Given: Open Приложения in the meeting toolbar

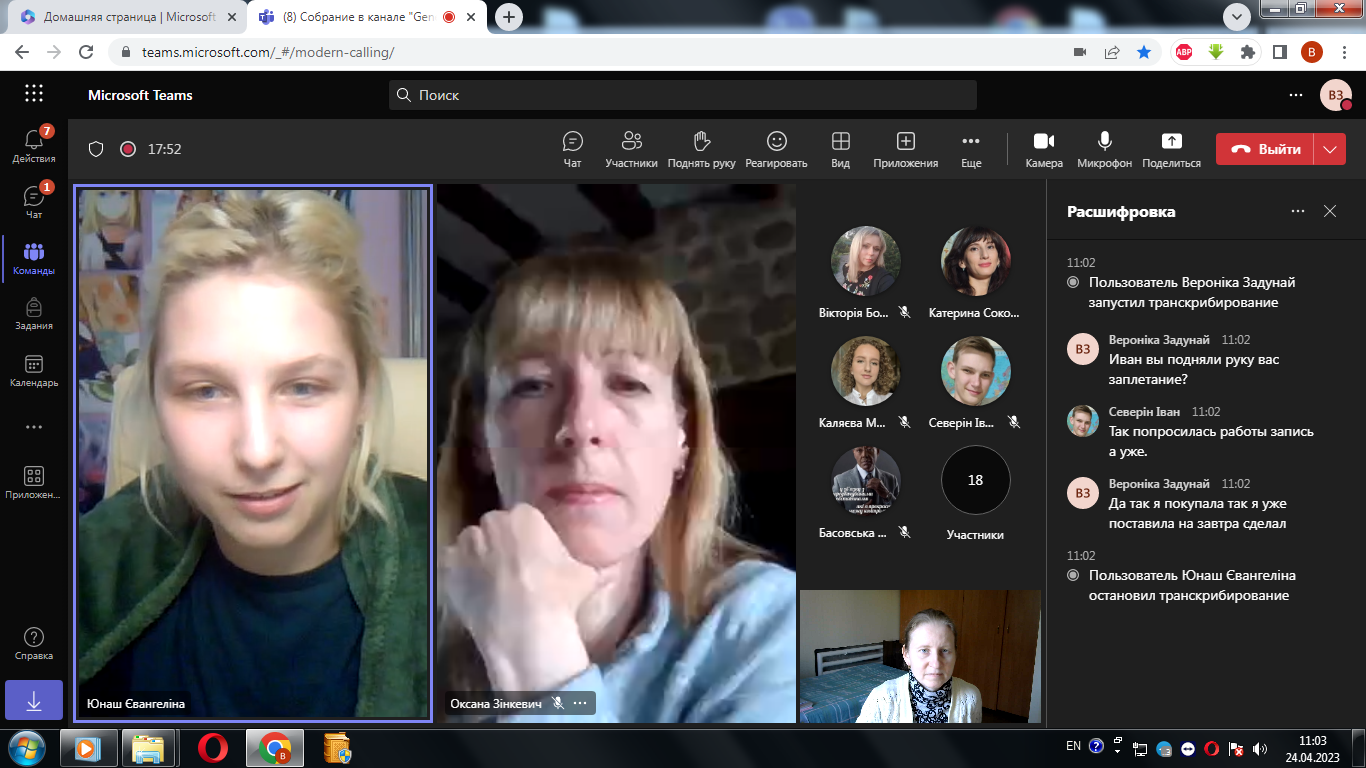Looking at the screenshot, I should (905, 149).
